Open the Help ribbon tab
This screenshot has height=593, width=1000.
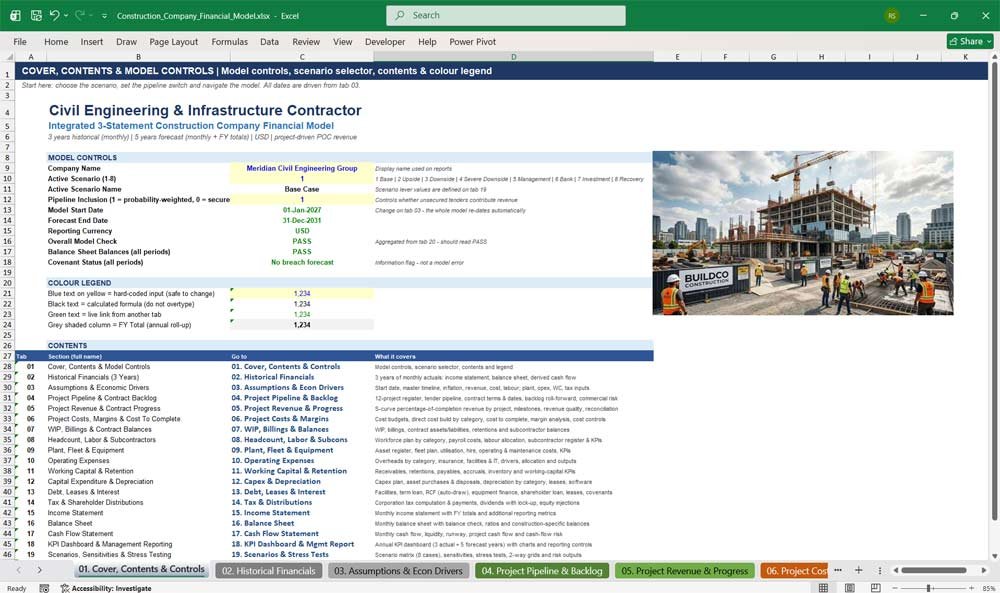pyautogui.click(x=427, y=41)
